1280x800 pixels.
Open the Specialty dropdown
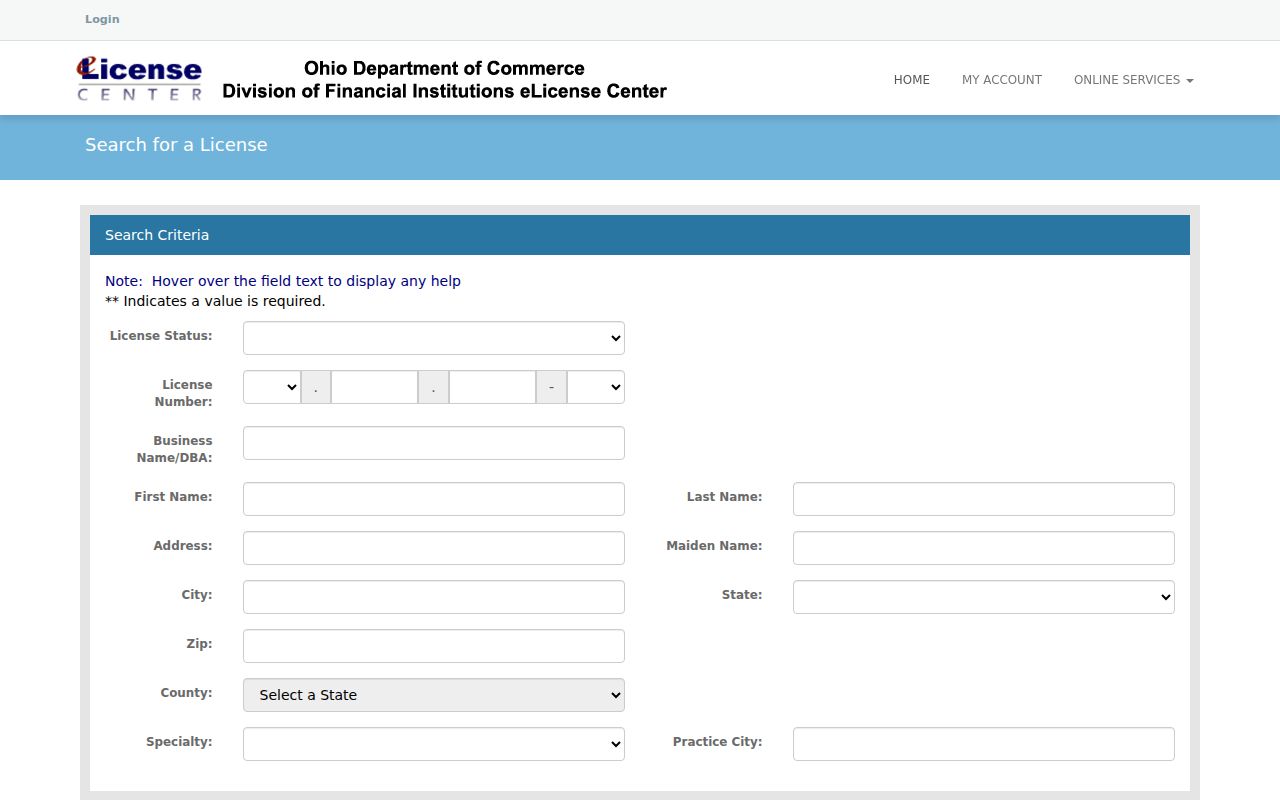click(434, 744)
